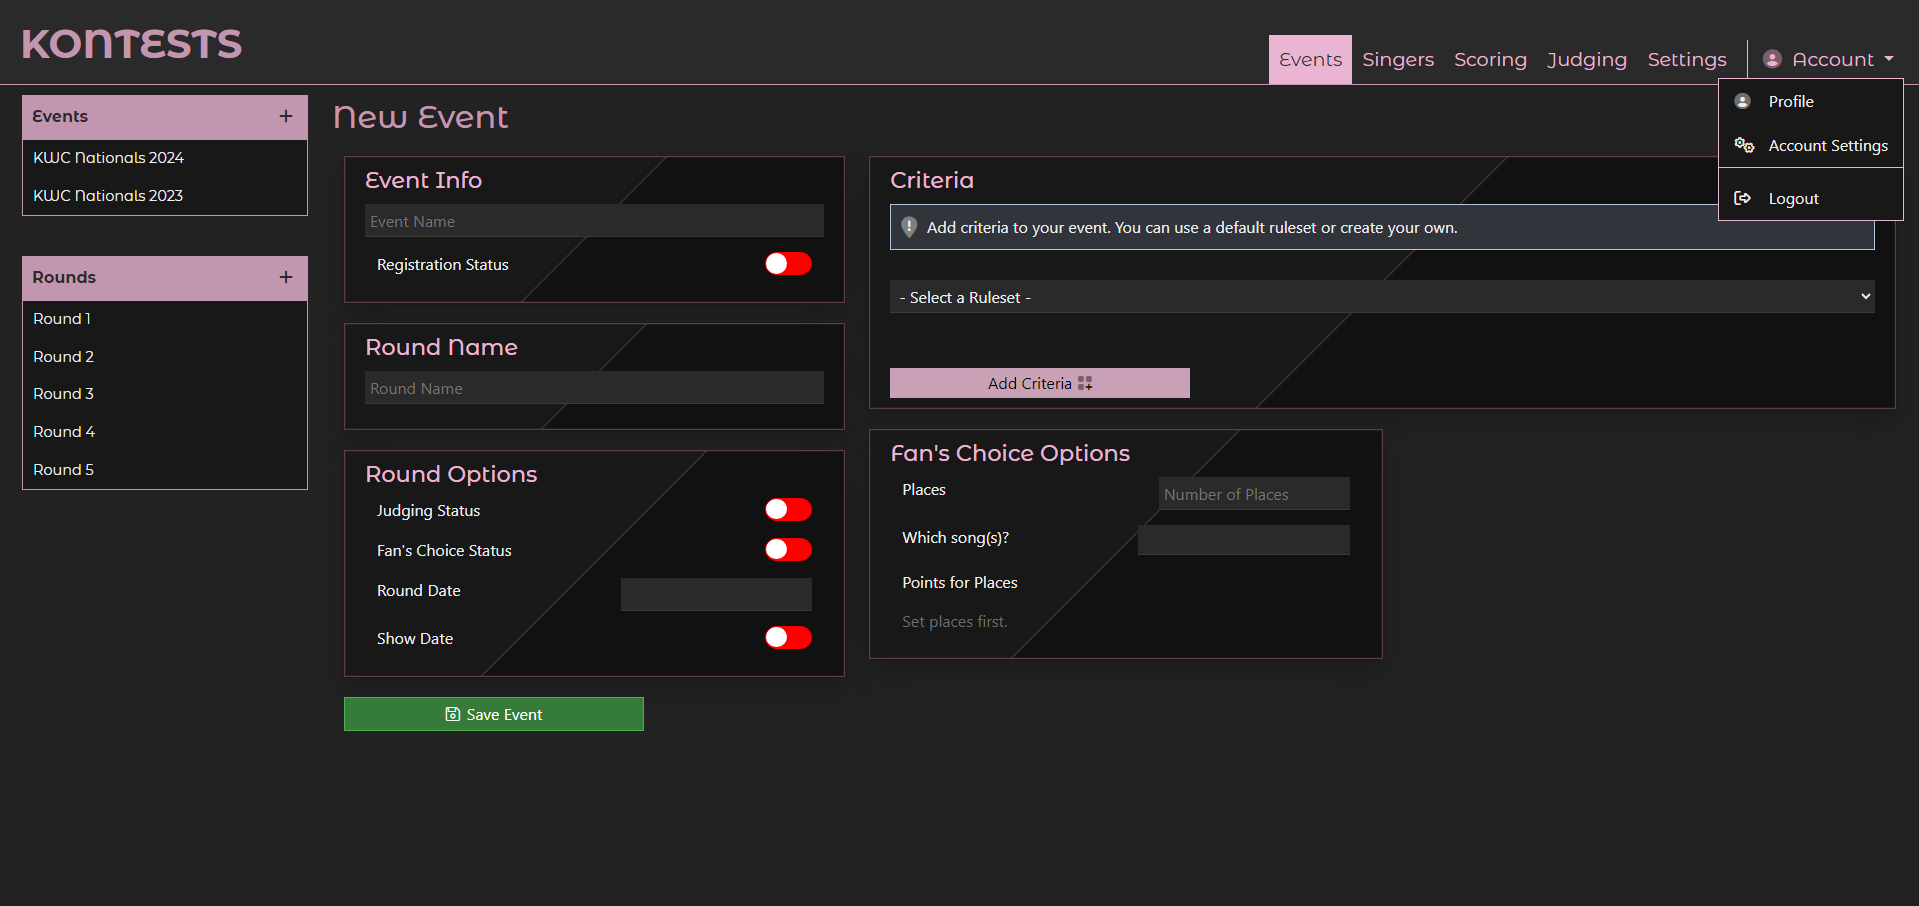The height and width of the screenshot is (906, 1919).
Task: Click the Save Event button
Action: pyautogui.click(x=494, y=714)
